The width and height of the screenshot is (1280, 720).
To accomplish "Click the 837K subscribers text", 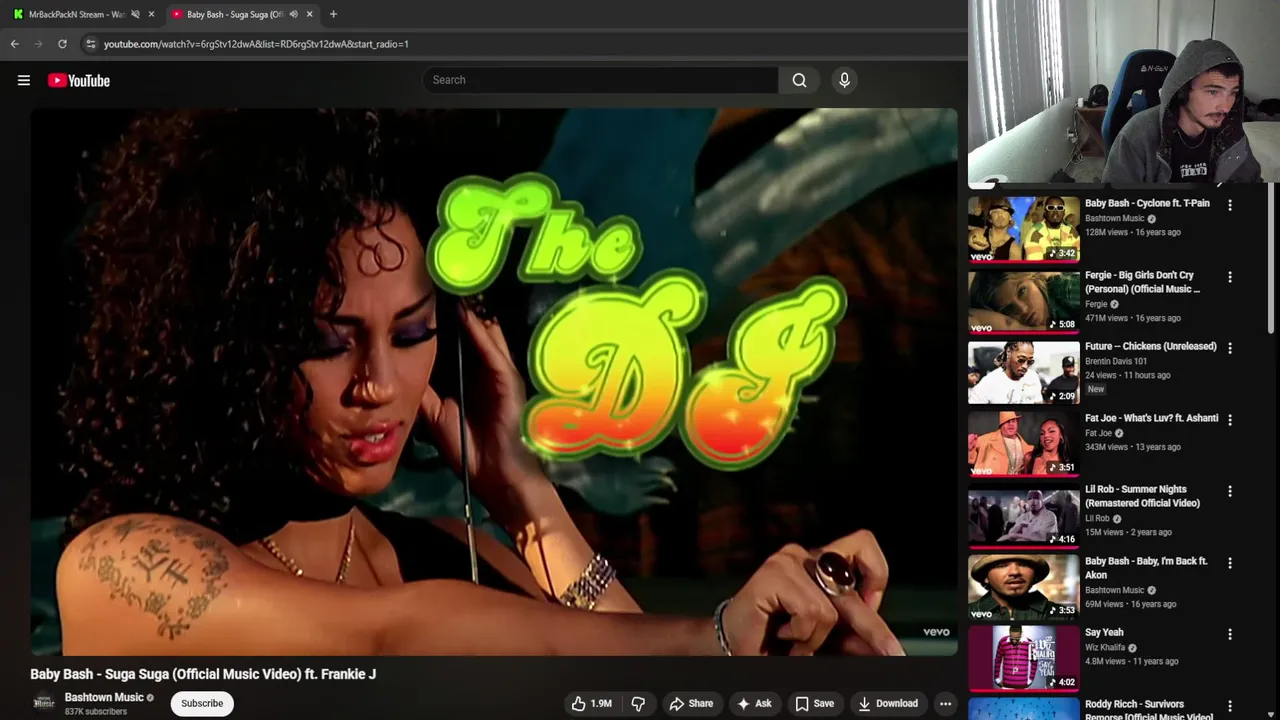I will (96, 712).
